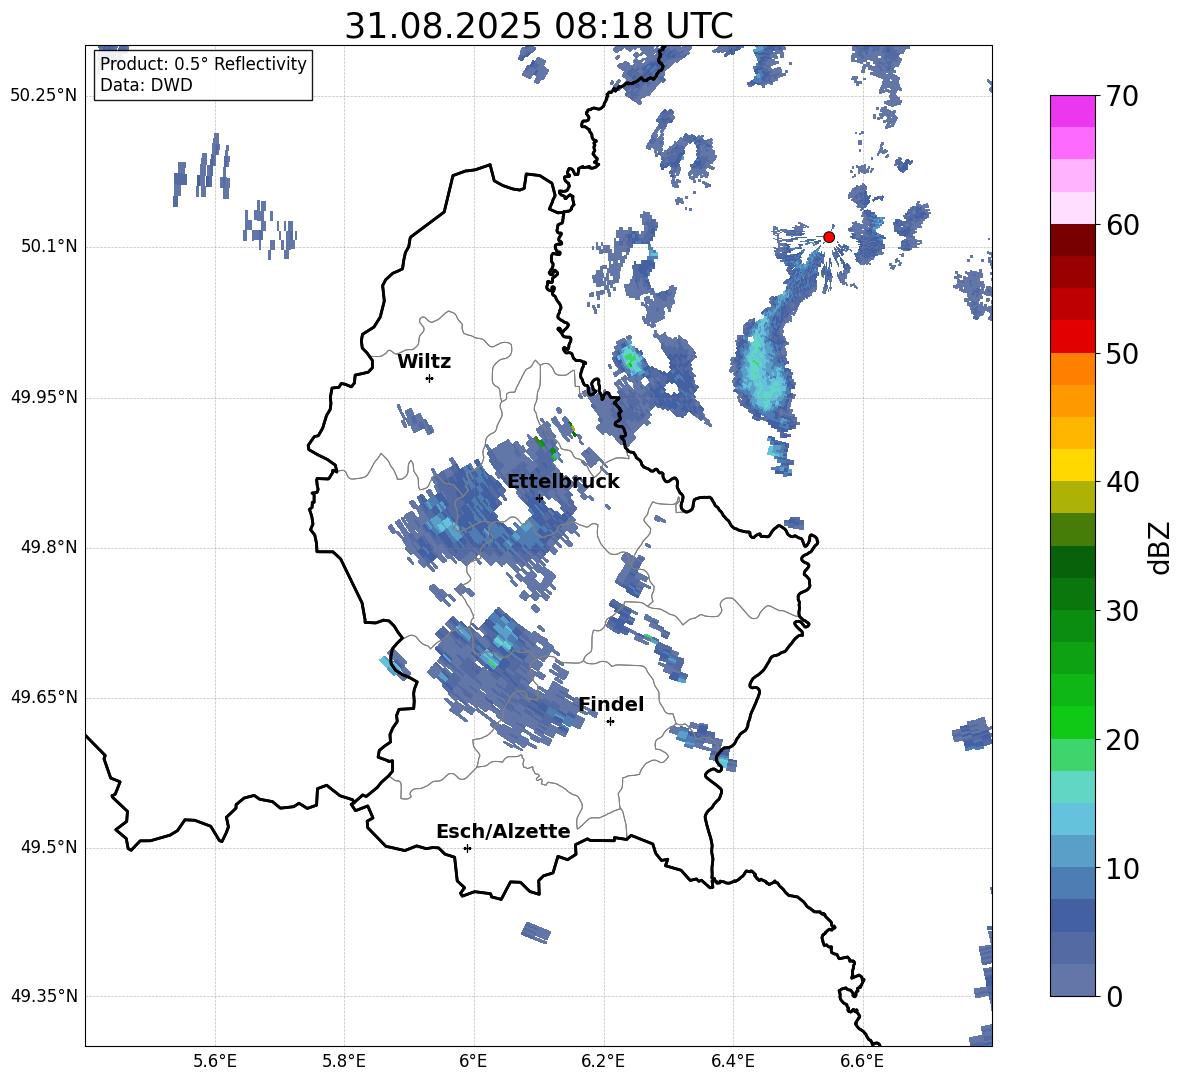The image size is (1184, 1081).
Task: Click the 6°E longitude label
Action: pos(473,1061)
